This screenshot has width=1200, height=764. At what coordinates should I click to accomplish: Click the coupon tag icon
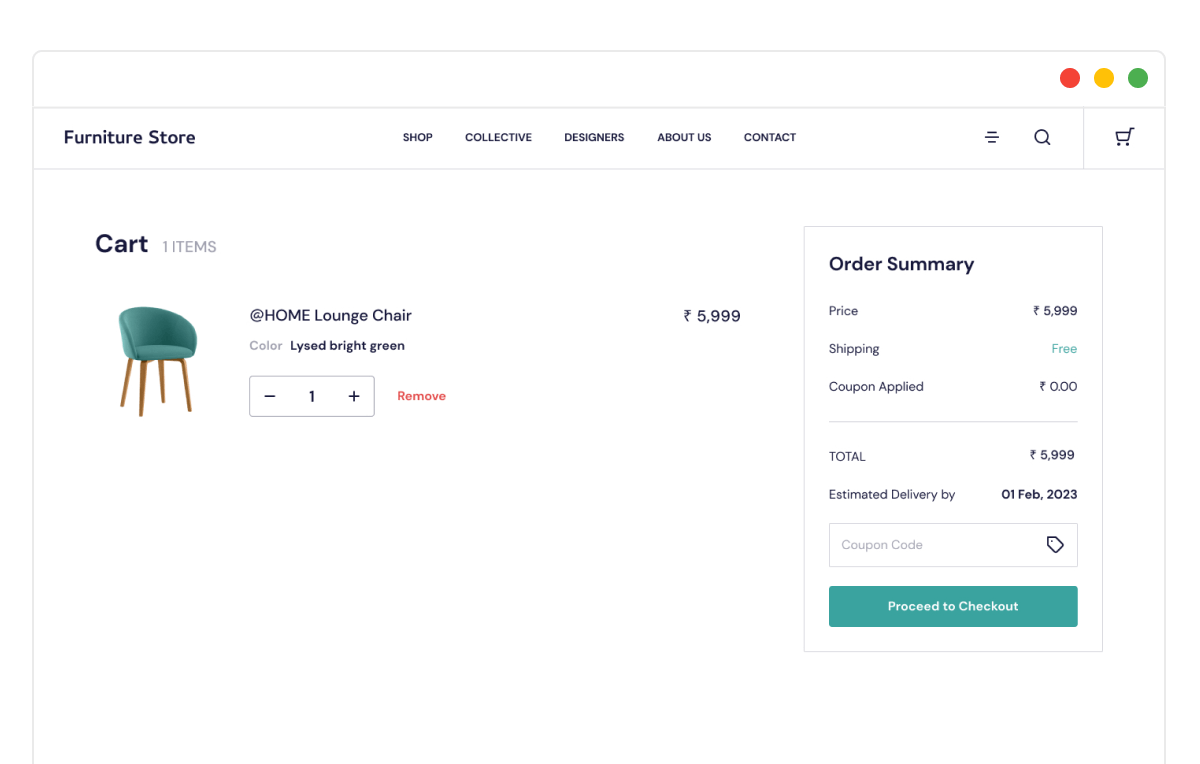point(1055,545)
